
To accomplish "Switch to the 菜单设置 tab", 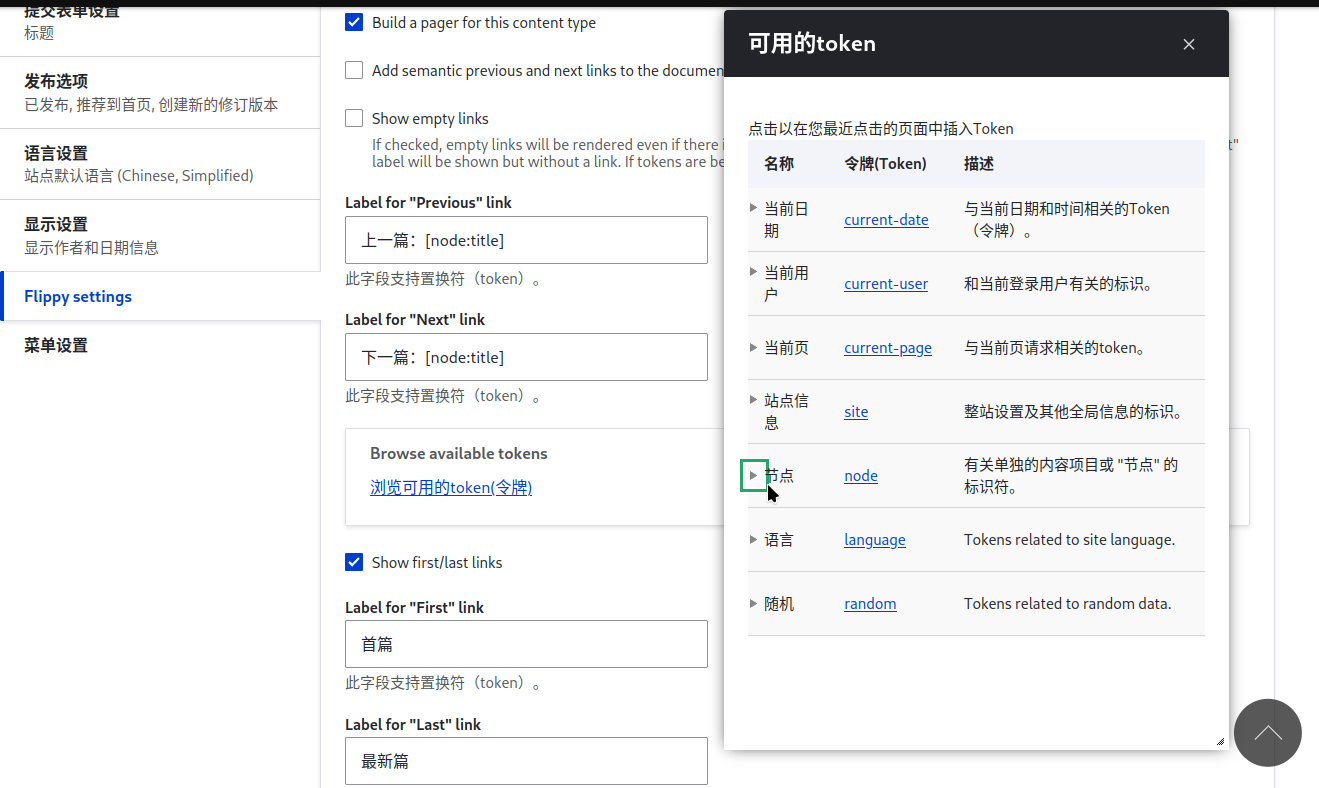I will [160, 345].
